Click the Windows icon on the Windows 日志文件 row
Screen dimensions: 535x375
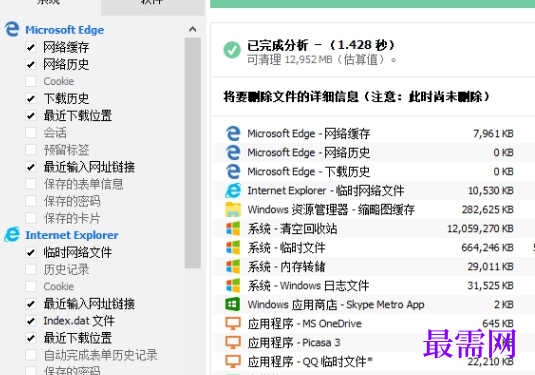tap(233, 286)
